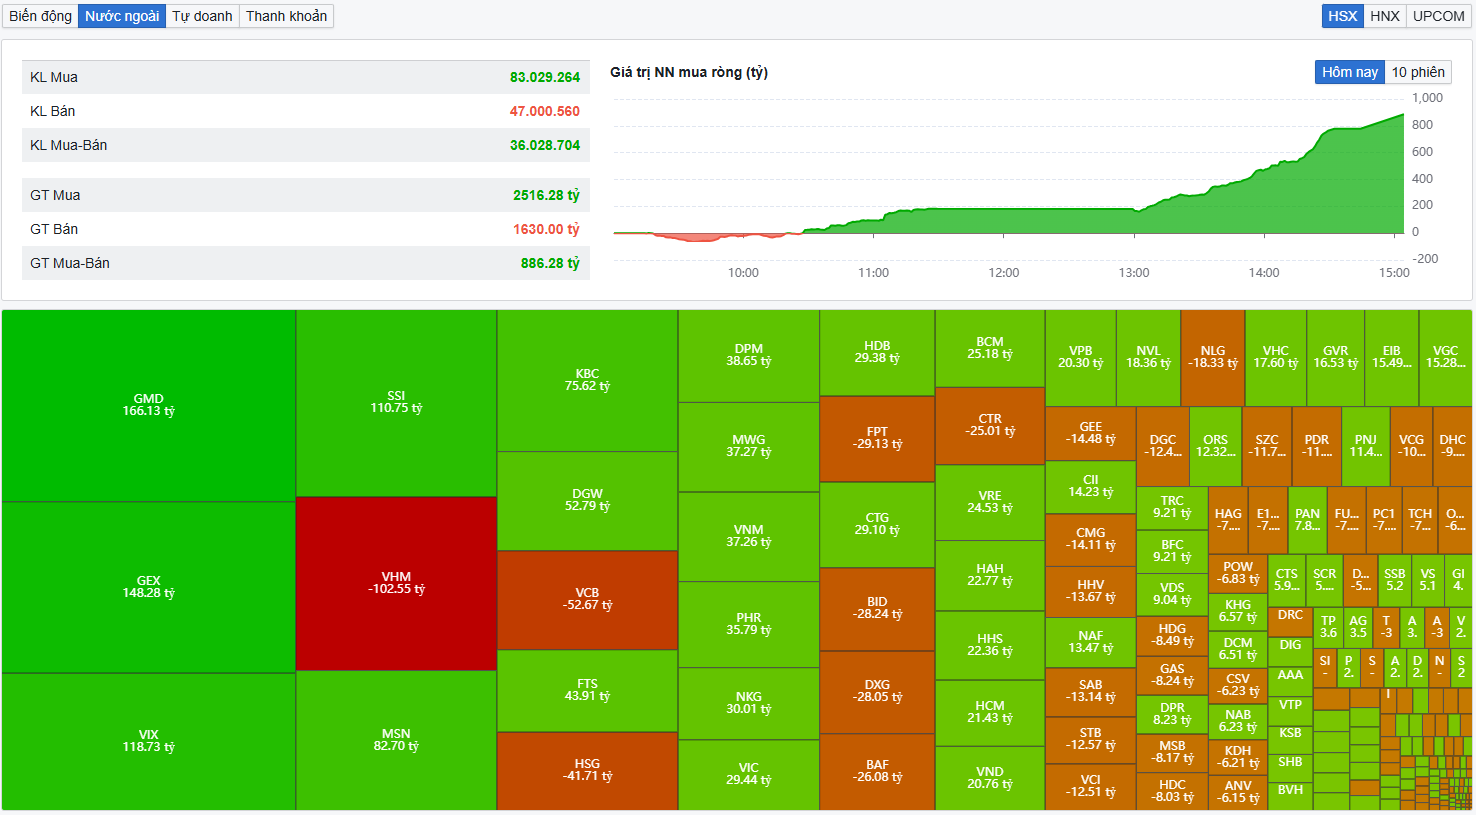This screenshot has height=815, width=1476.
Task: Click the GT Mua value 2516.28 tỷ
Action: point(546,195)
